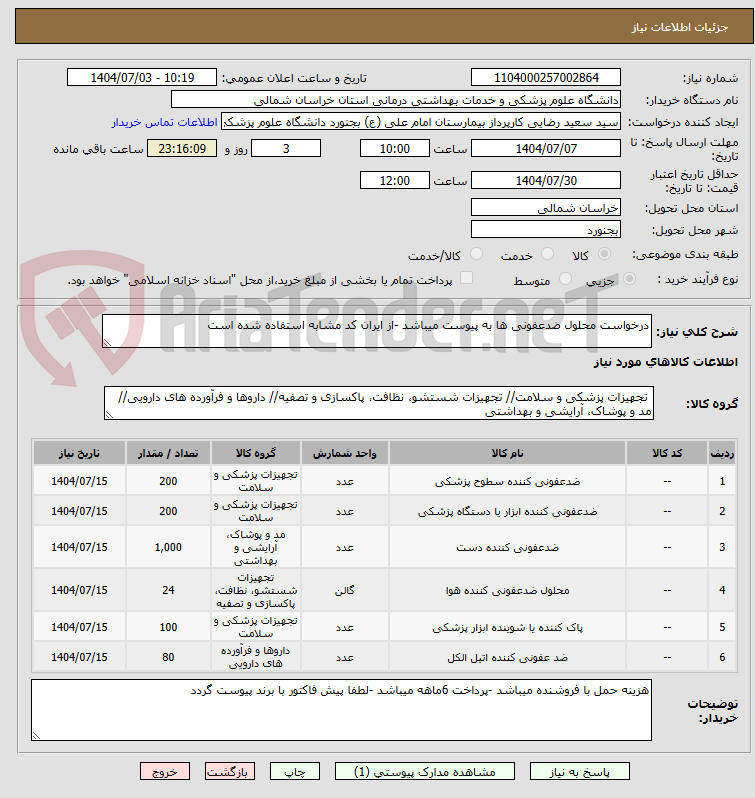The image size is (755, 798).
Task: Click the buyer organization name field
Action: tap(396, 100)
